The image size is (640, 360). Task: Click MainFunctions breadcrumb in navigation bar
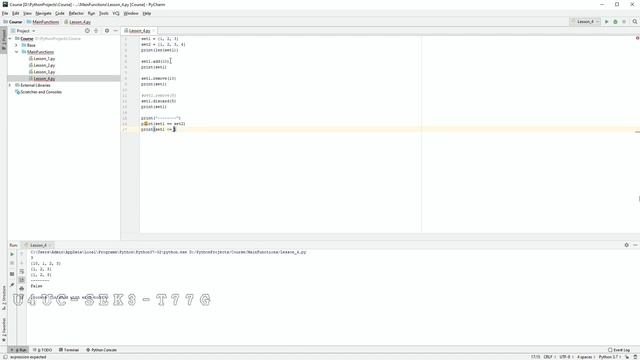point(43,22)
